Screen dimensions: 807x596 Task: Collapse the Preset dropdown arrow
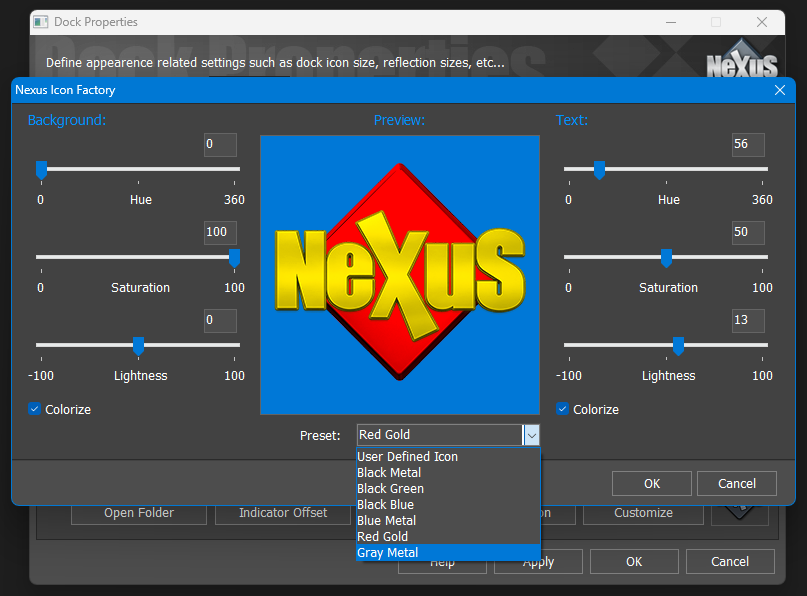tap(532, 435)
